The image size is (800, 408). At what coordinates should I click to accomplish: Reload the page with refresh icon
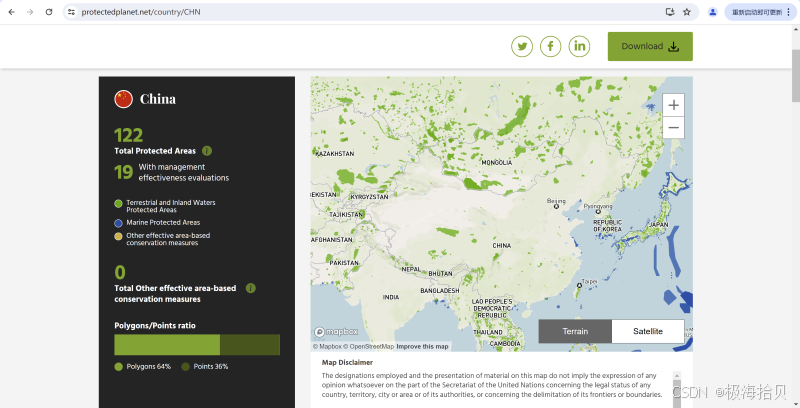tap(49, 12)
